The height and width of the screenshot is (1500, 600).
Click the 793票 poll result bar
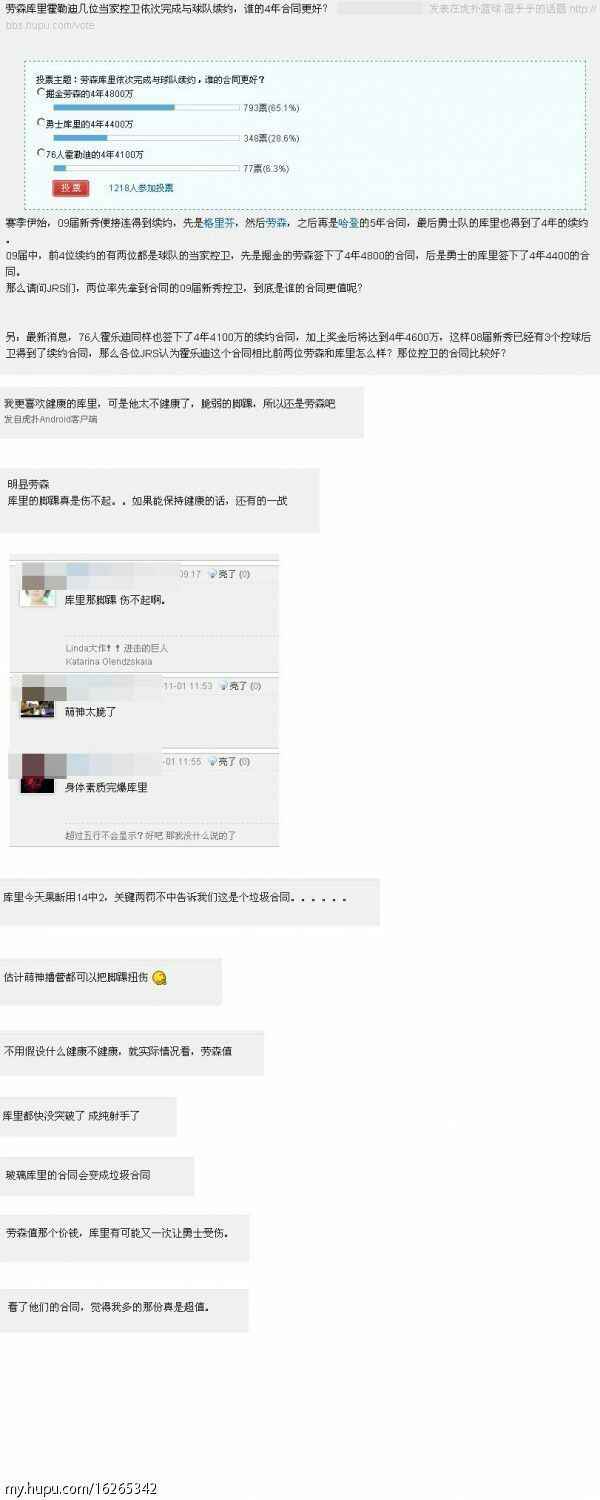(x=146, y=107)
